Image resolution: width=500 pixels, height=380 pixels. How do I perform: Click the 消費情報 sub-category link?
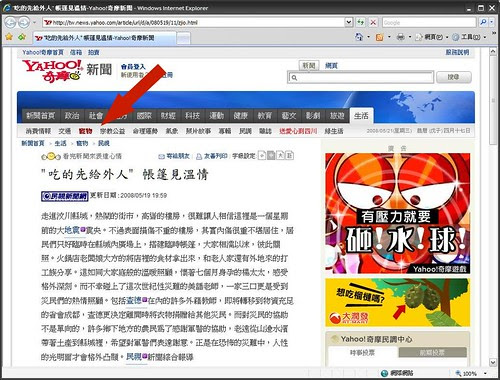click(x=38, y=131)
